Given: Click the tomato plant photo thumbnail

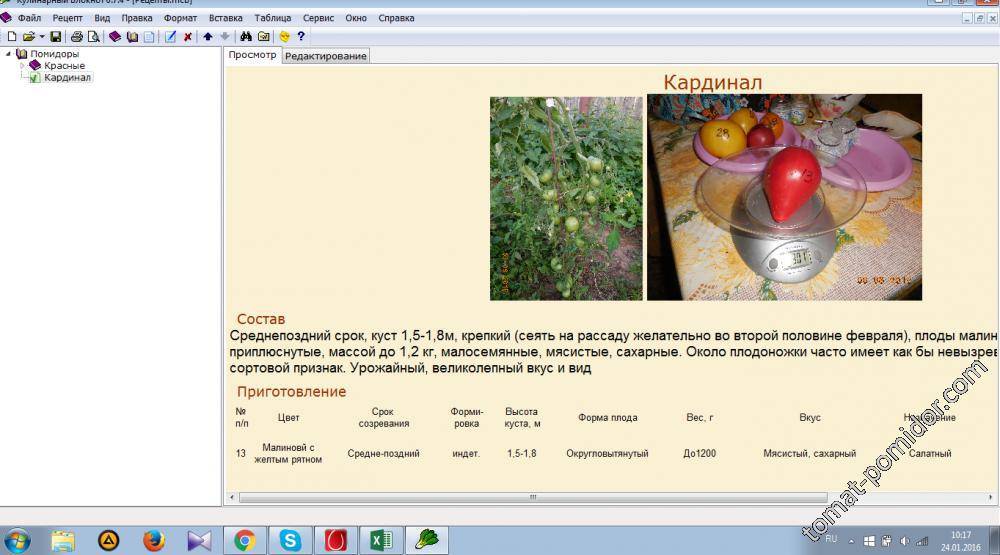Looking at the screenshot, I should tap(566, 197).
